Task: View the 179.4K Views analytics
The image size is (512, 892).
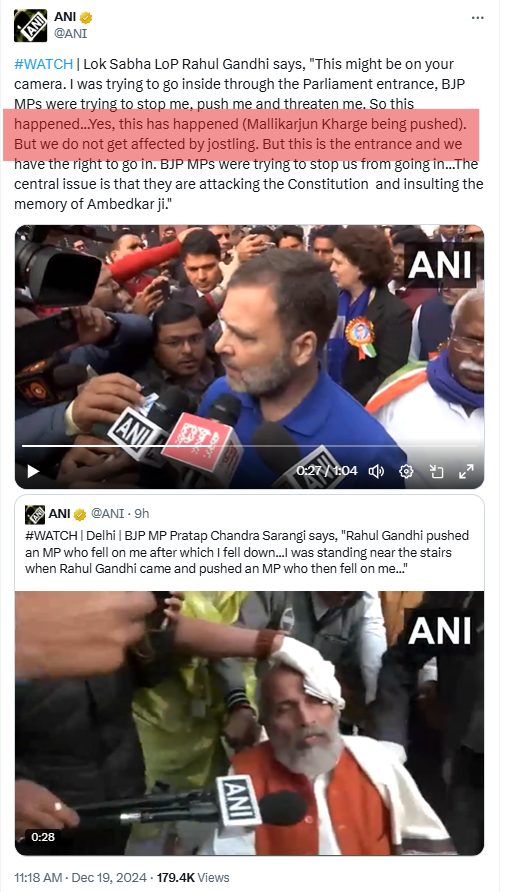Action: click(193, 877)
